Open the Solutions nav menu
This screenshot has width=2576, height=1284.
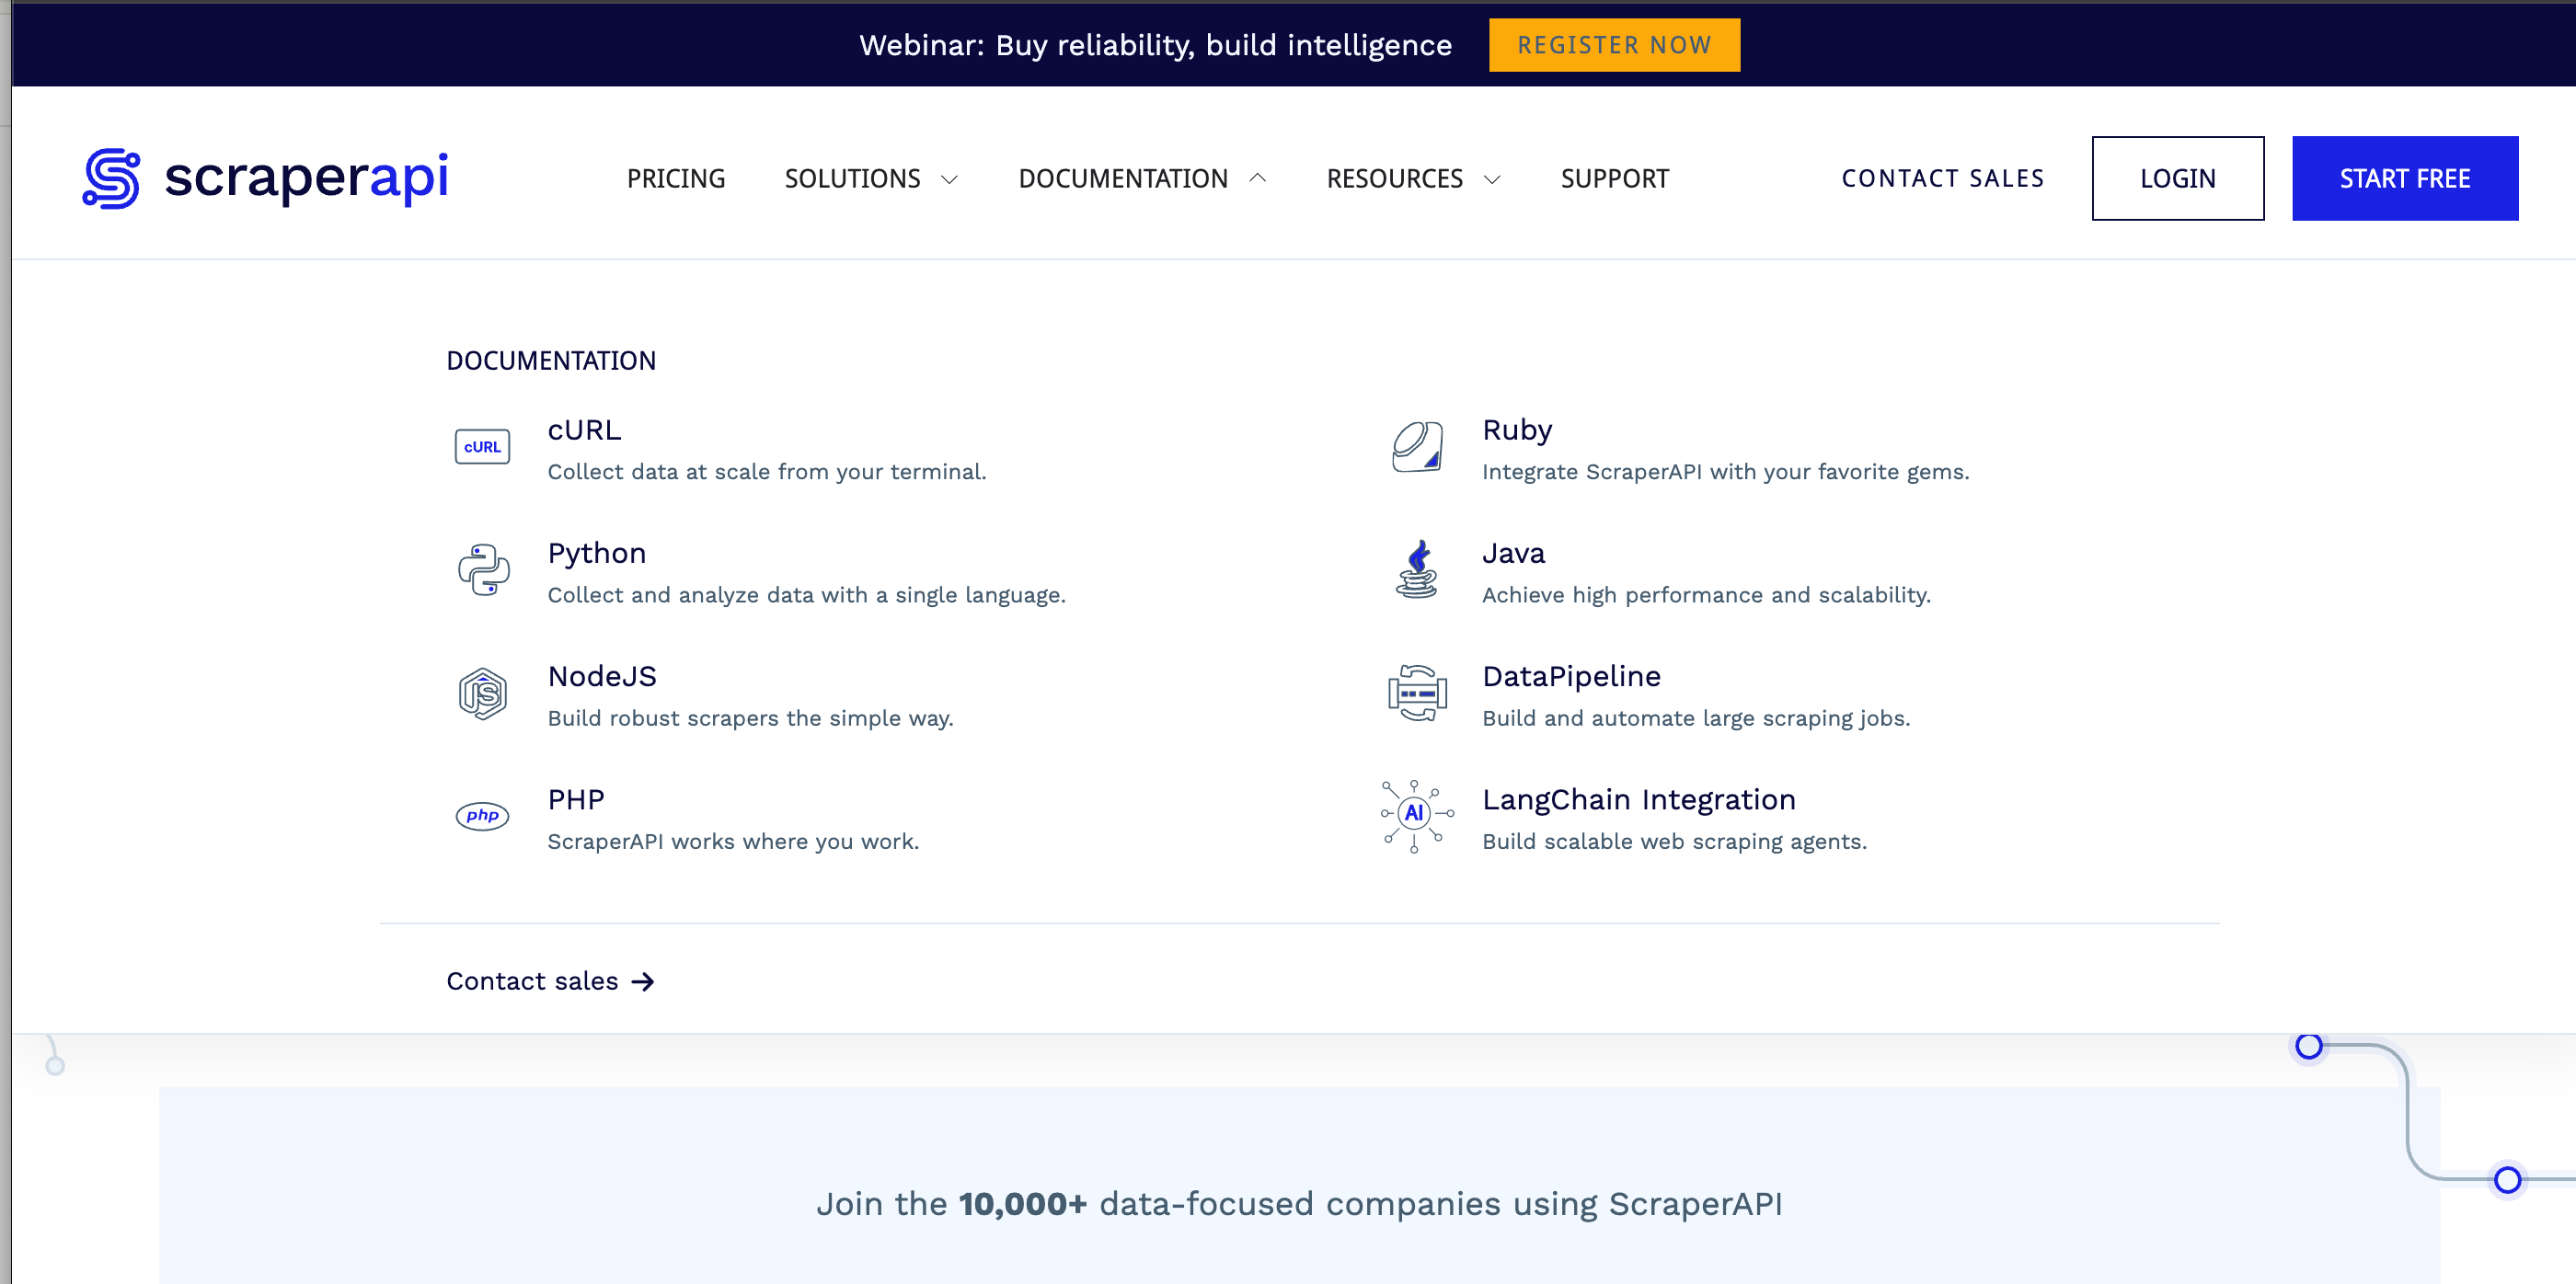853,179
